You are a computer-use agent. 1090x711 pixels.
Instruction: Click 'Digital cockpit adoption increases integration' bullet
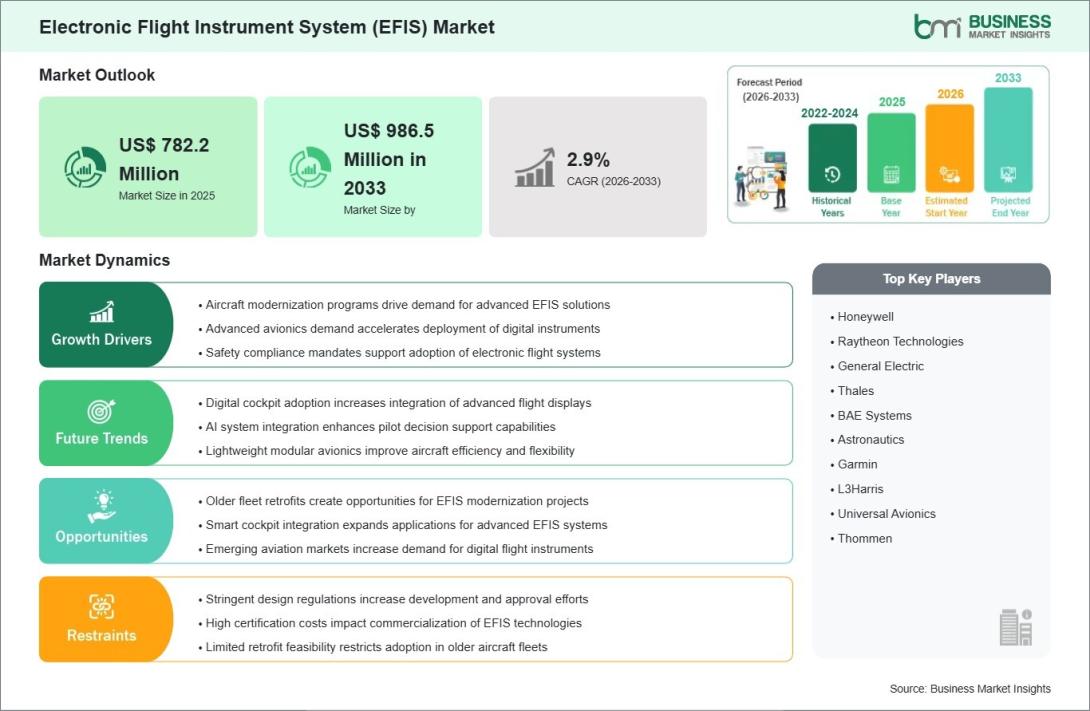[398, 403]
